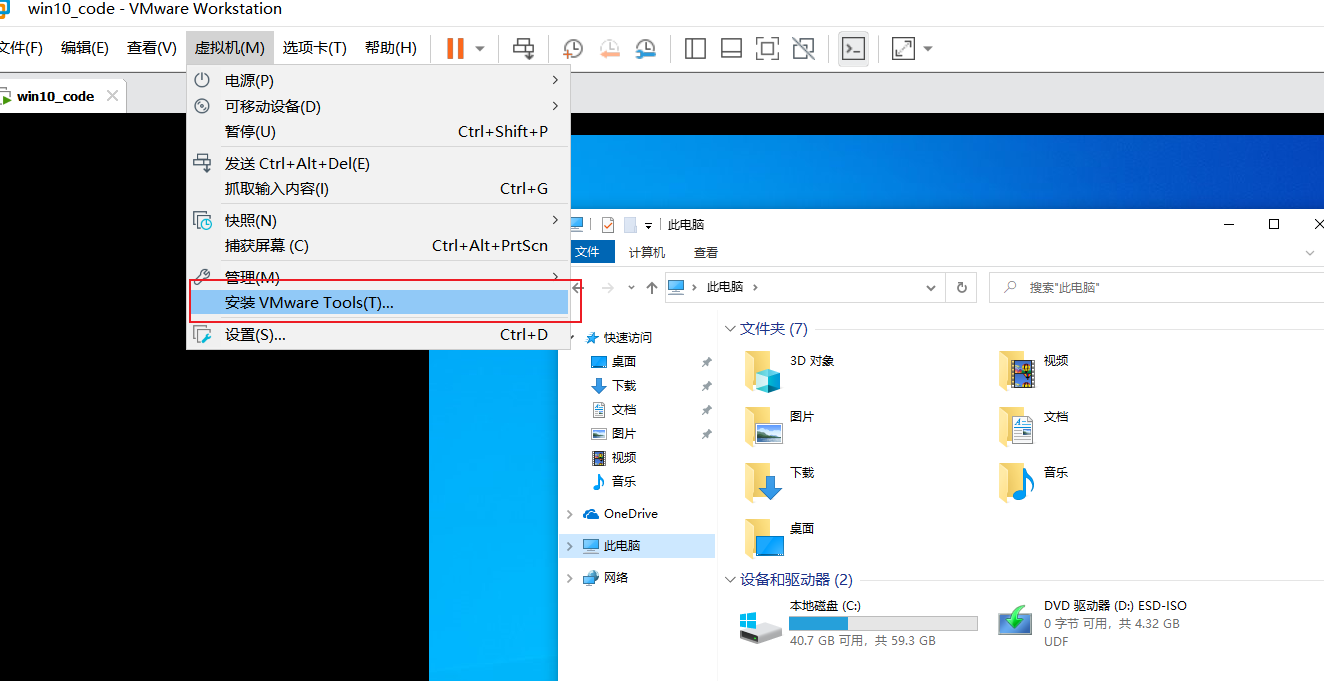Open the power options dropdown beside pause
This screenshot has width=1324, height=681.
(480, 48)
